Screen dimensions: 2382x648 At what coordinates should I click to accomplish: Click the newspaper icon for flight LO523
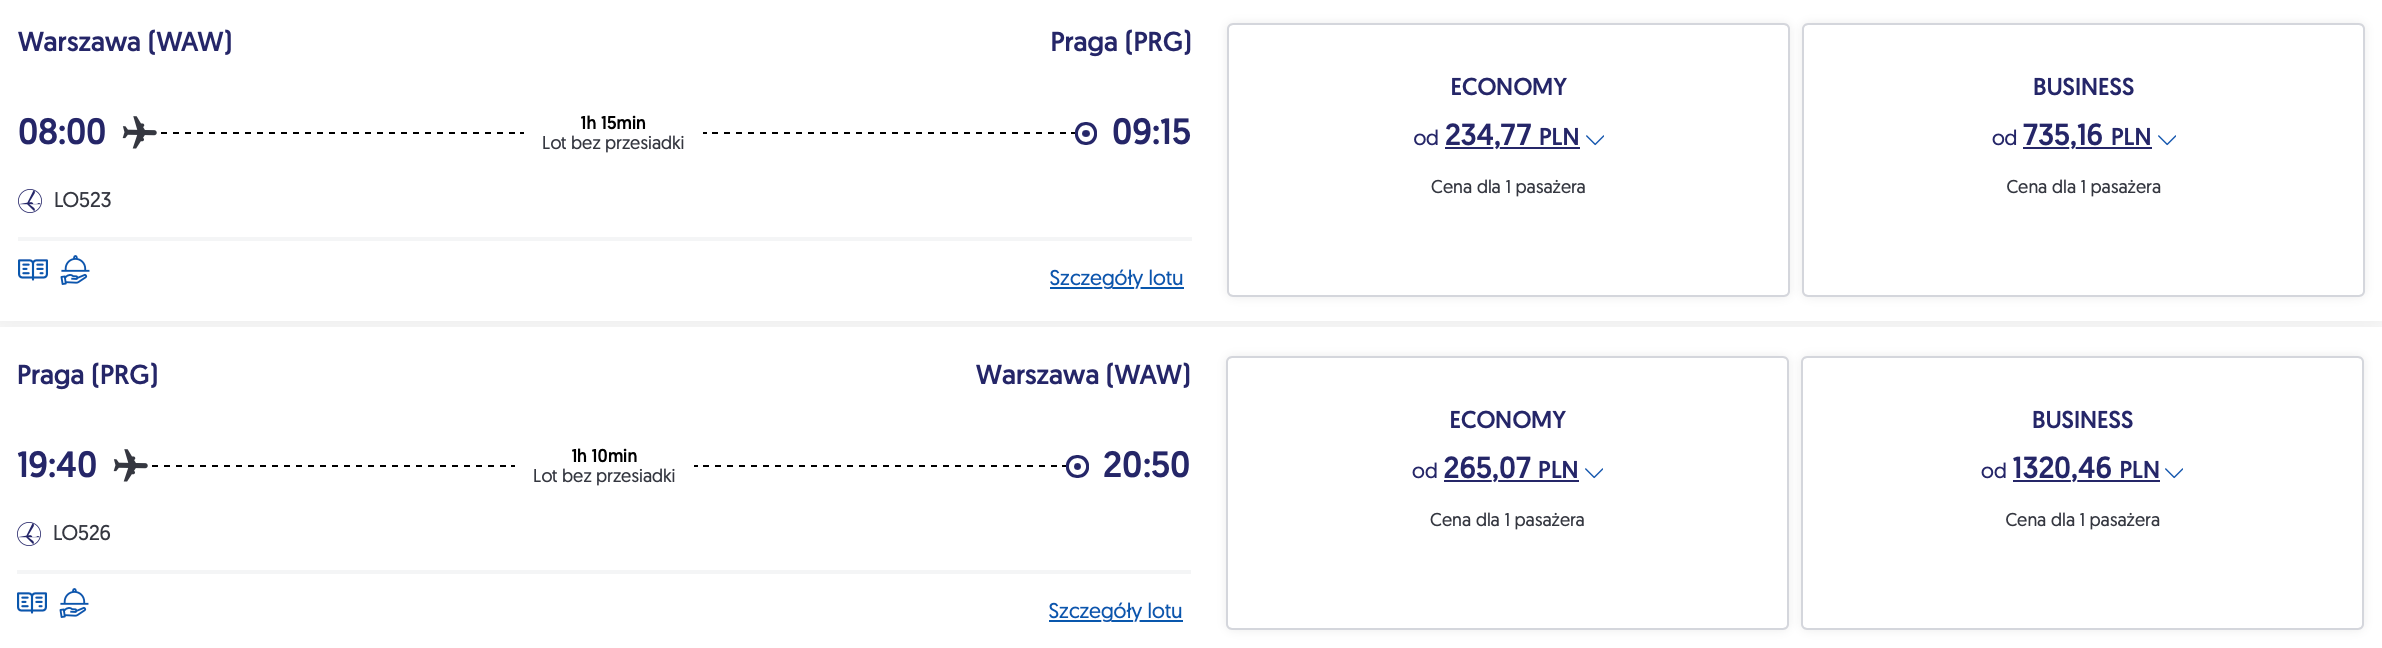[33, 270]
